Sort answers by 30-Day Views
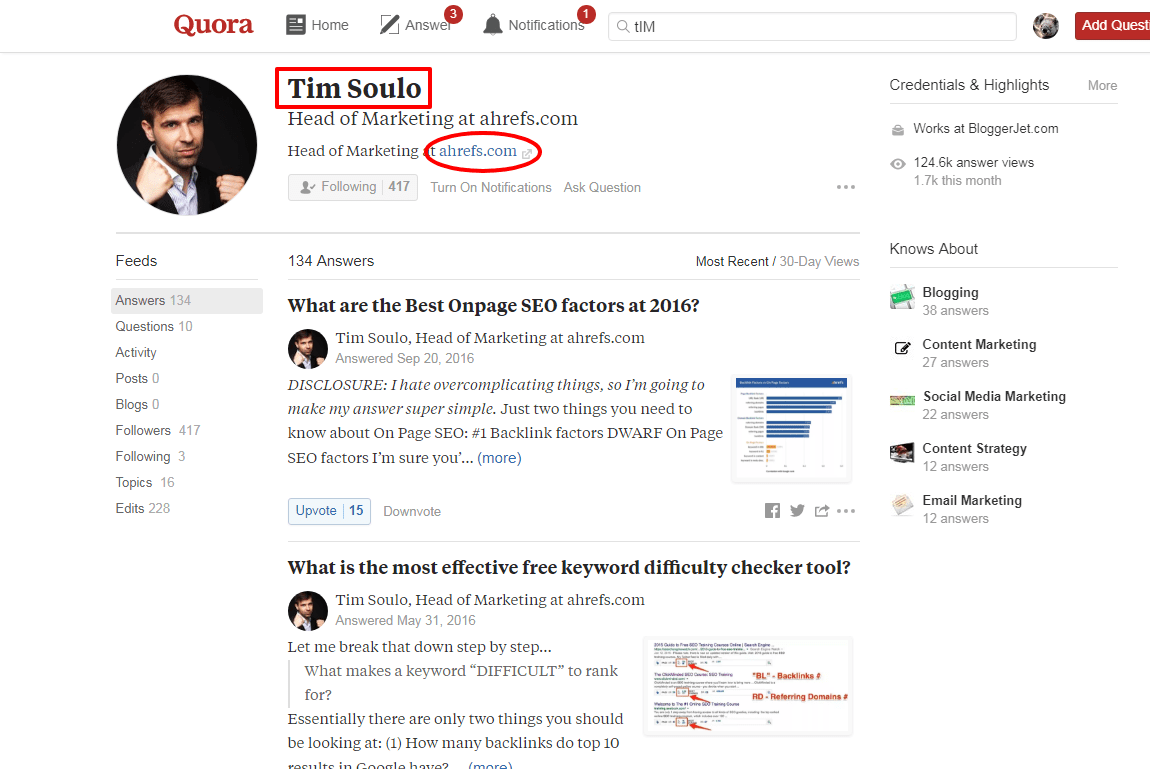This screenshot has height=769, width=1150. (819, 262)
